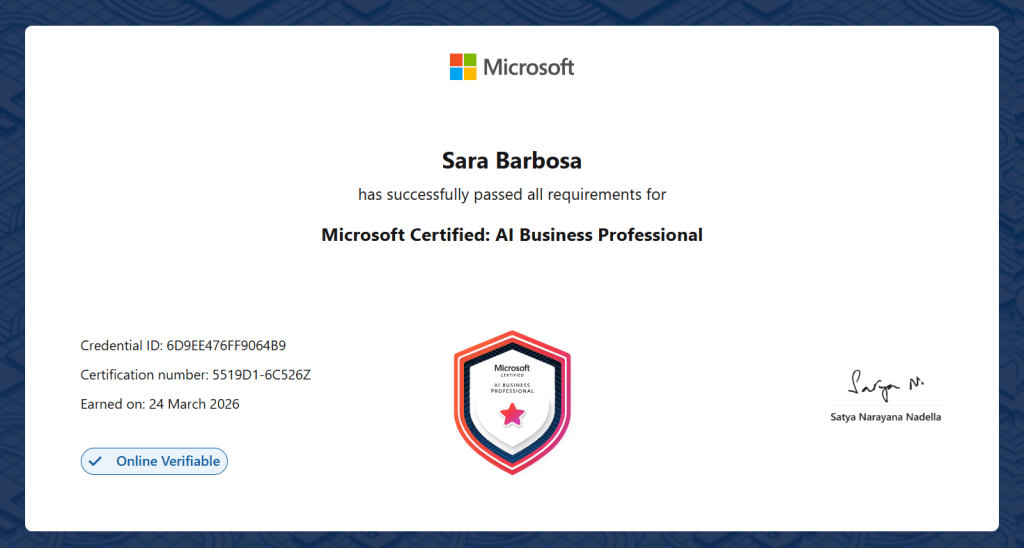Click the Microsoft wordmark text at top
Screen dimensions: 1024x548
(x=529, y=67)
